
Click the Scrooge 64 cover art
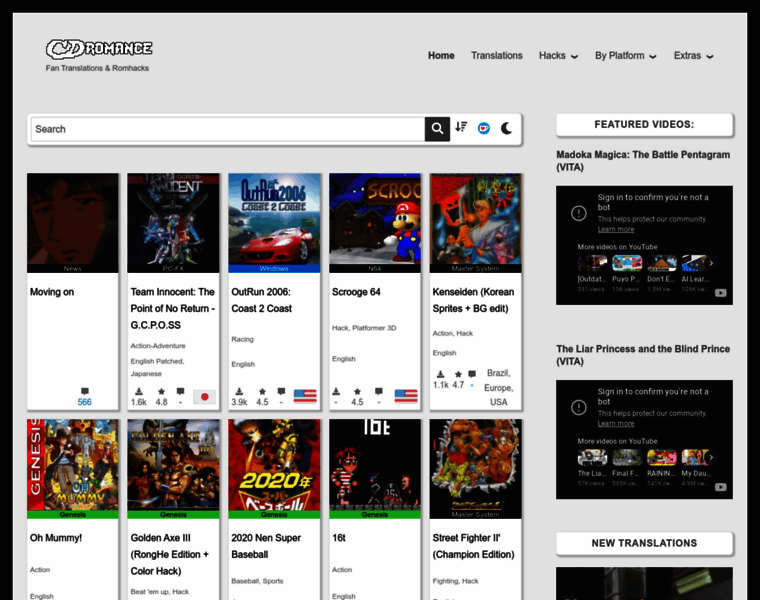pyautogui.click(x=375, y=219)
